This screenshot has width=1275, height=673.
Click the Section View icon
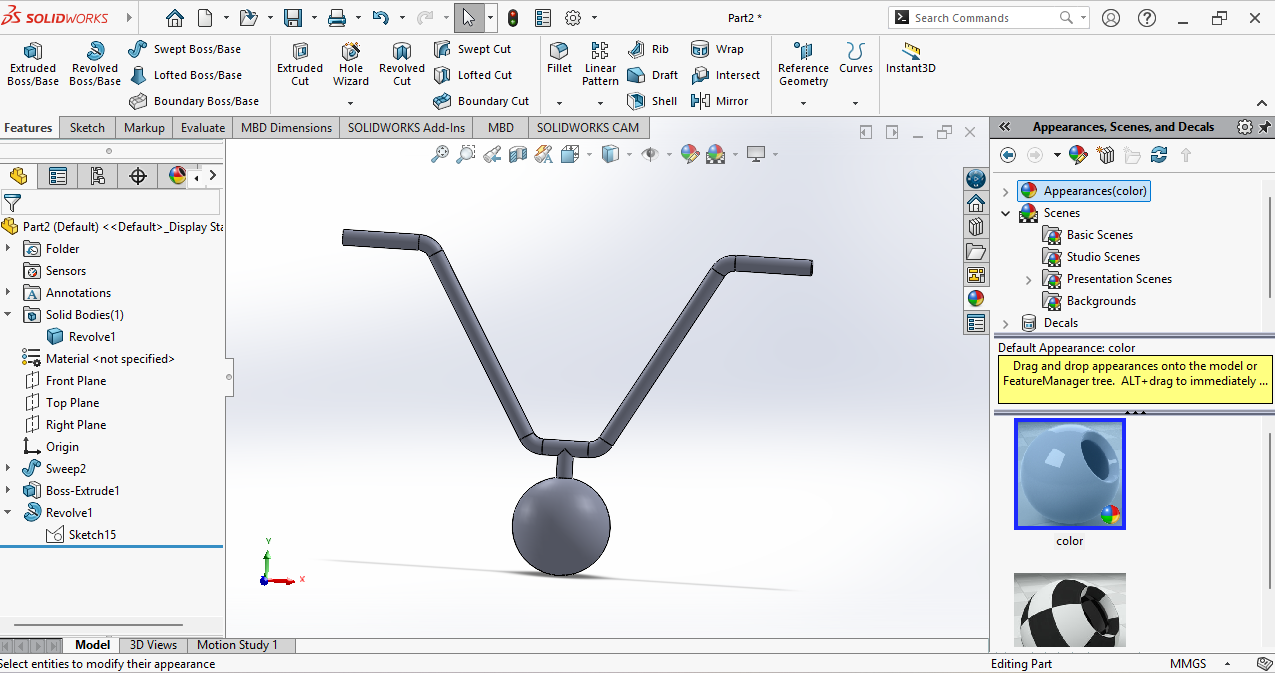pos(517,154)
